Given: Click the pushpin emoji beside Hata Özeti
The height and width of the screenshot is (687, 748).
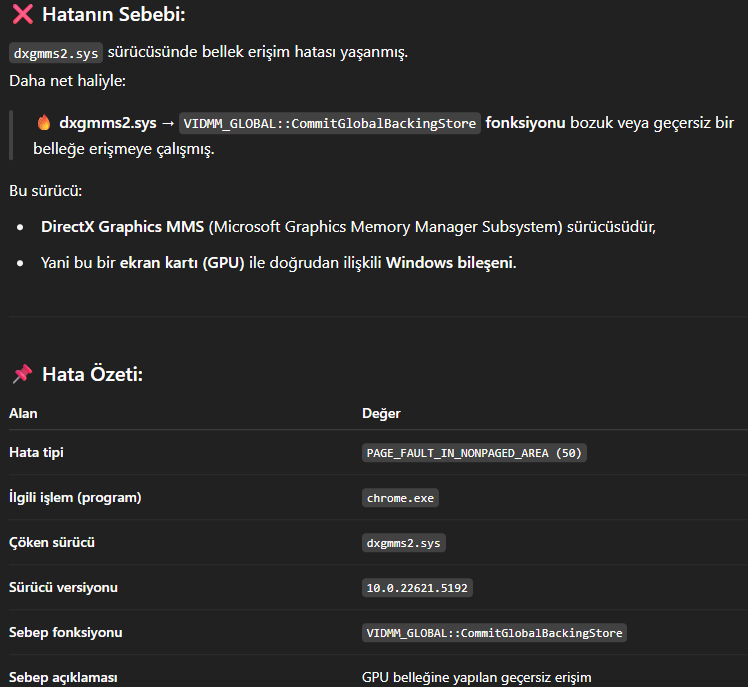Looking at the screenshot, I should [21, 374].
